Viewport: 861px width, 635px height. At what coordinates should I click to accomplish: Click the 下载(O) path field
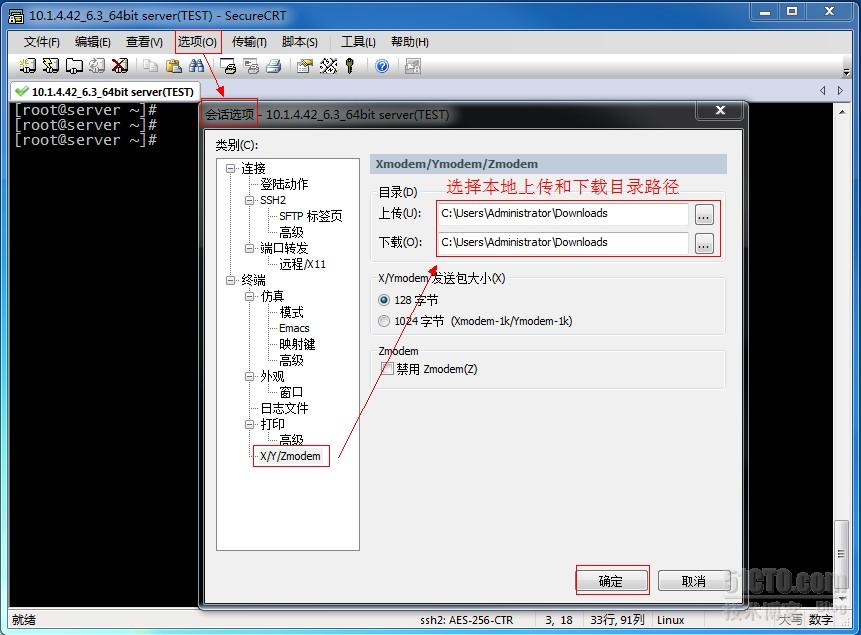pos(563,243)
